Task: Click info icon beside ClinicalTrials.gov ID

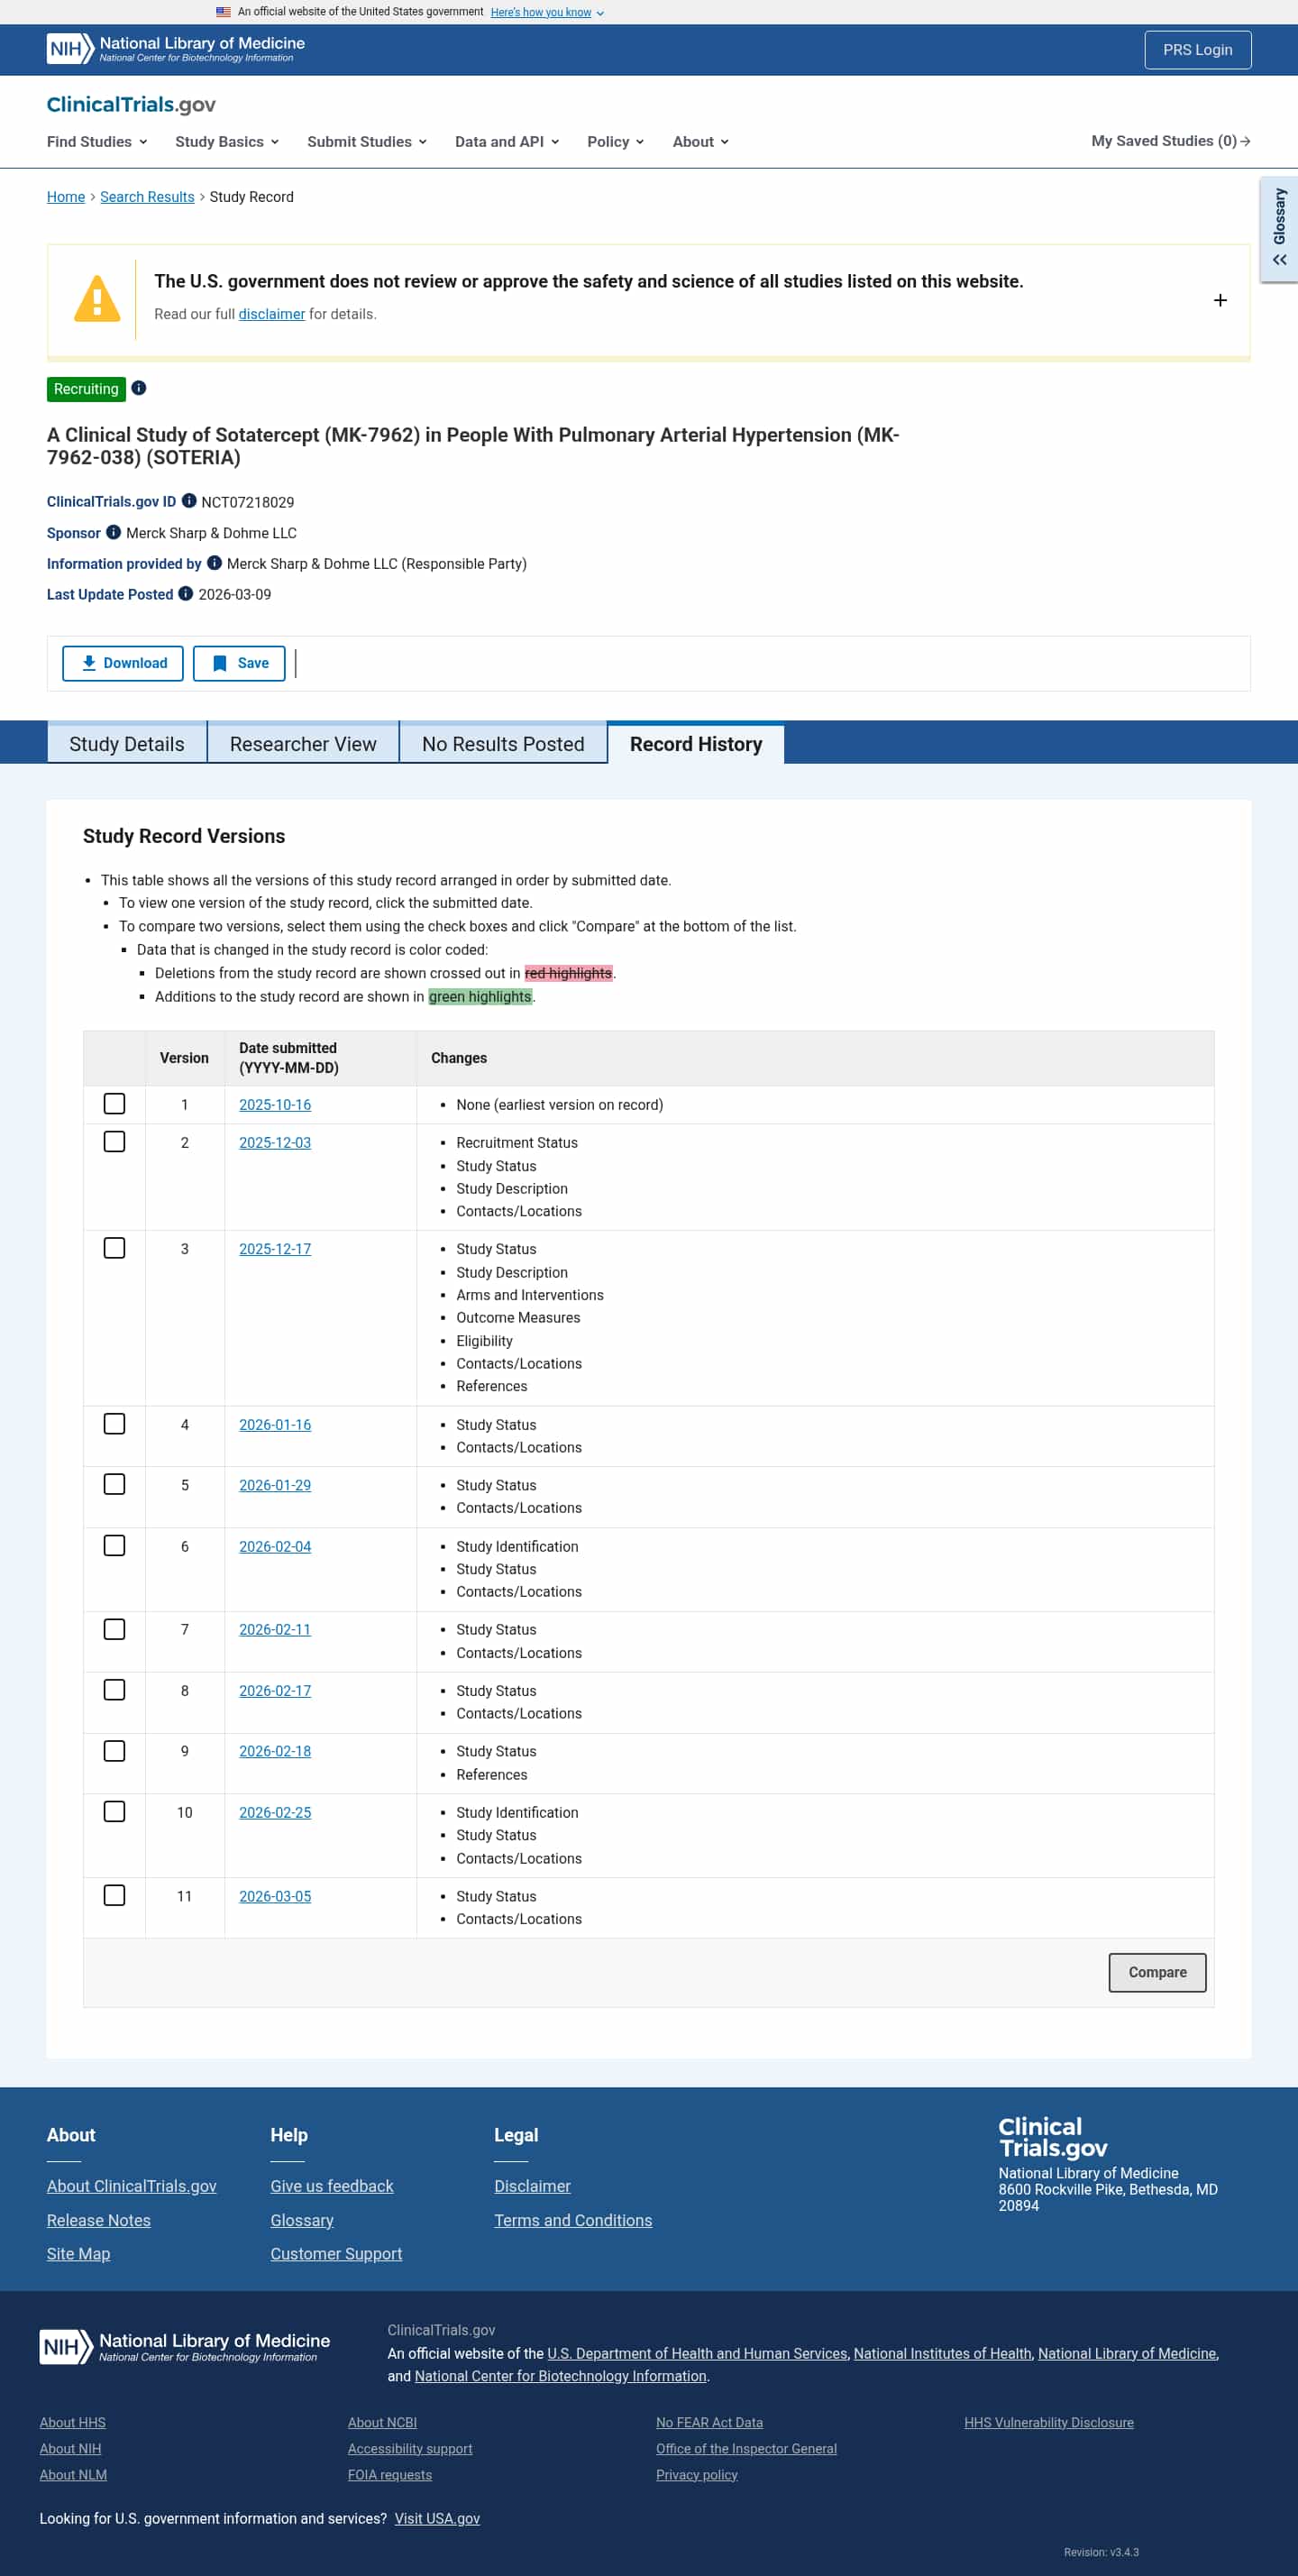Action: pos(189,501)
